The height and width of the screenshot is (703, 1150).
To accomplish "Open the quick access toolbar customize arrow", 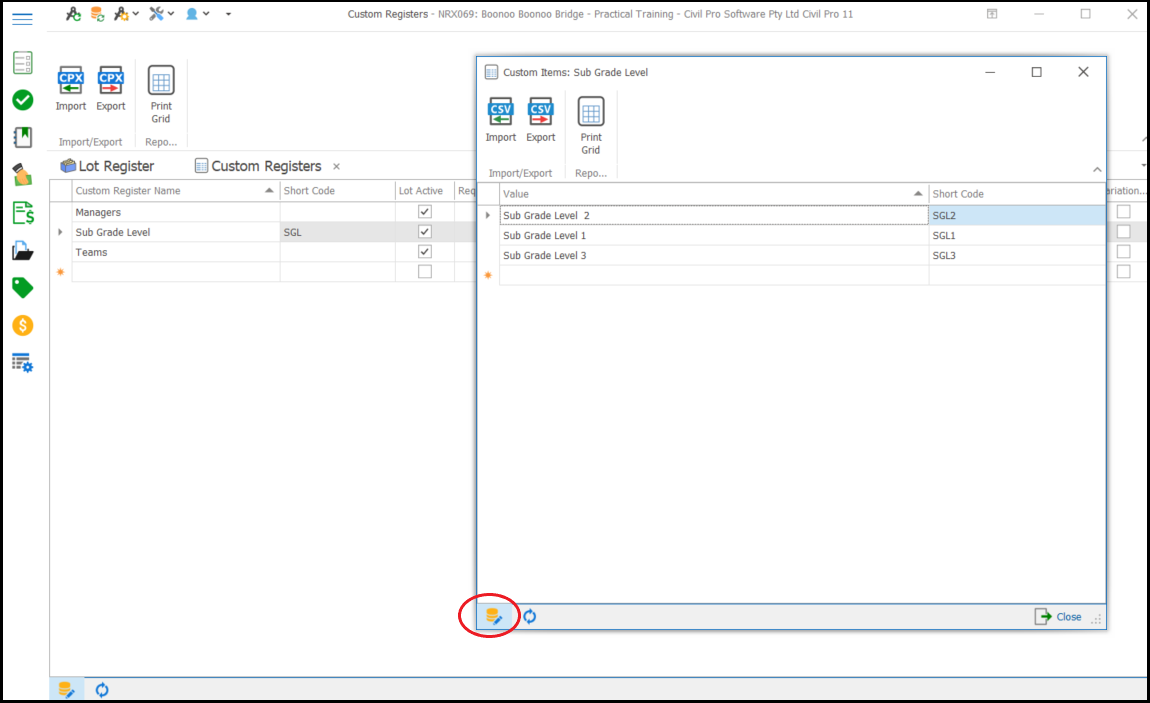I will (228, 14).
